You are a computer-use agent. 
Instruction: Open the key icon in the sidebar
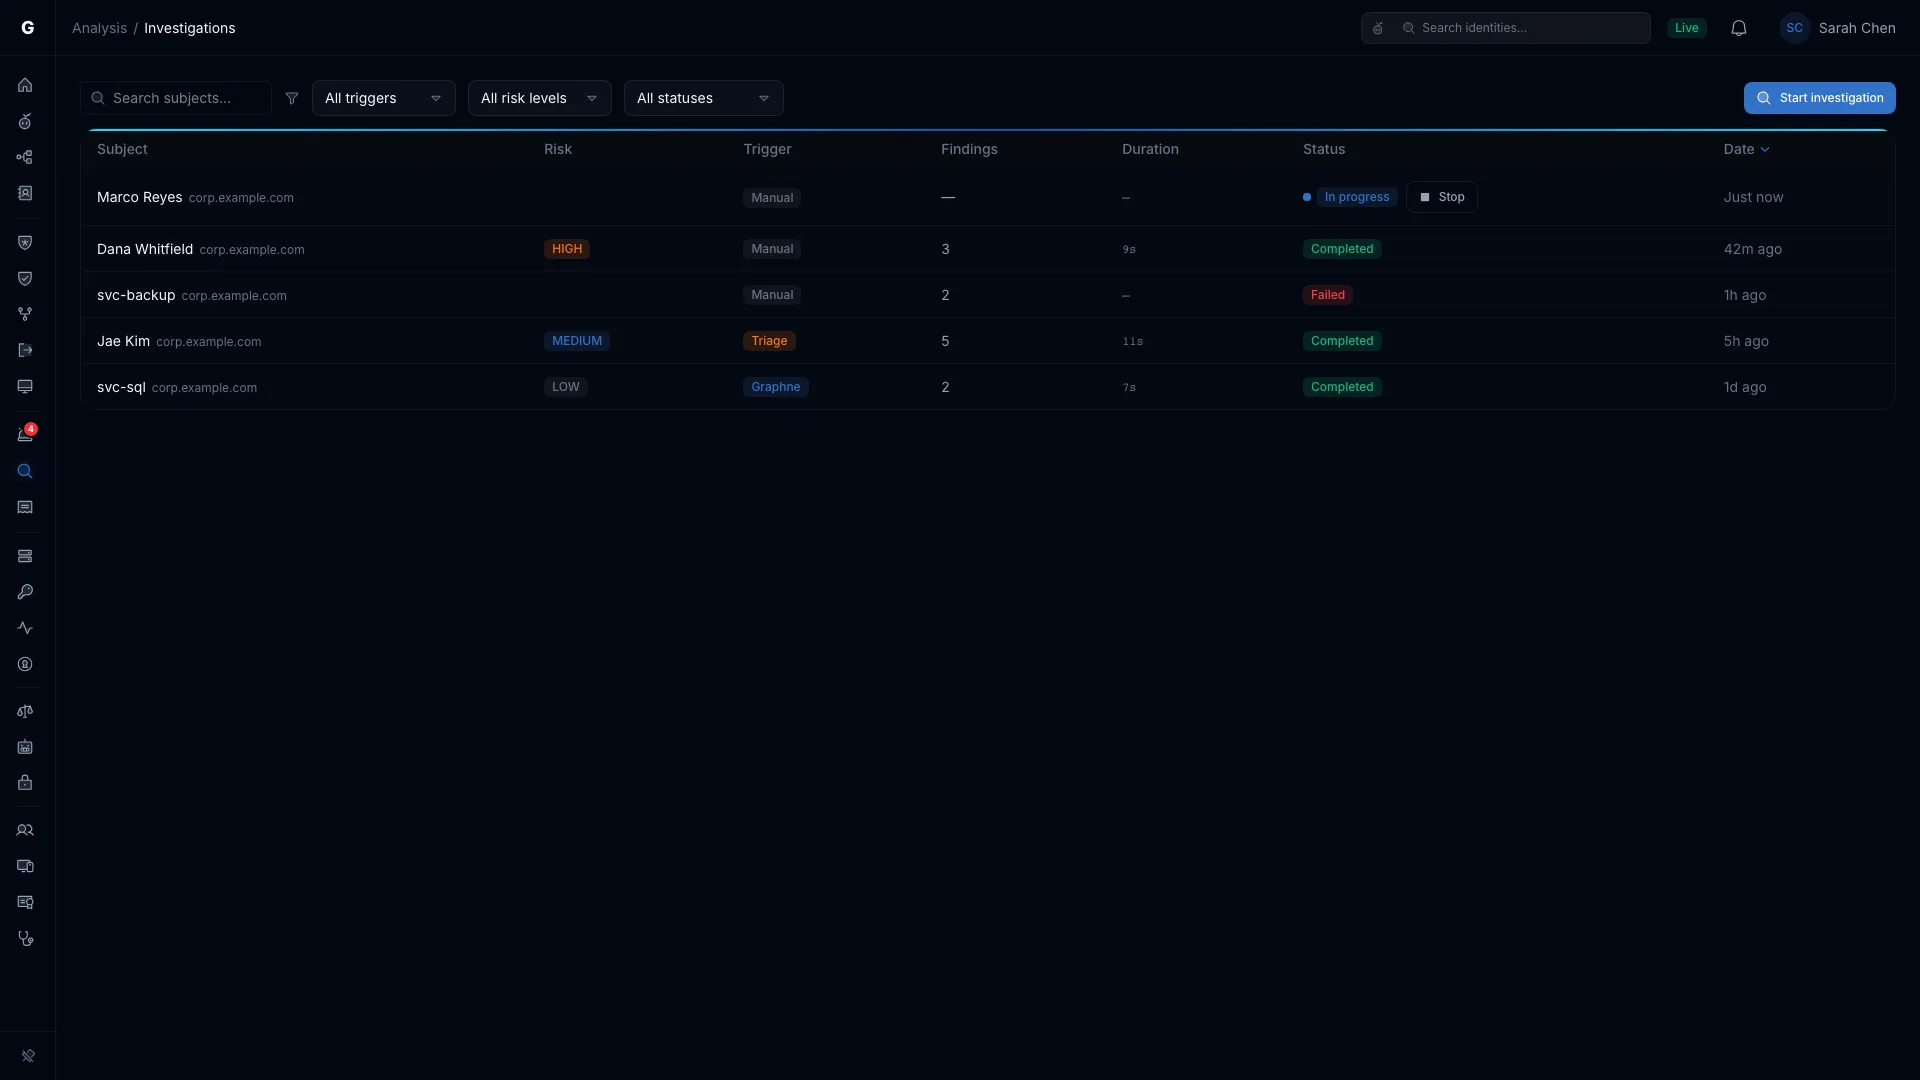pyautogui.click(x=25, y=592)
